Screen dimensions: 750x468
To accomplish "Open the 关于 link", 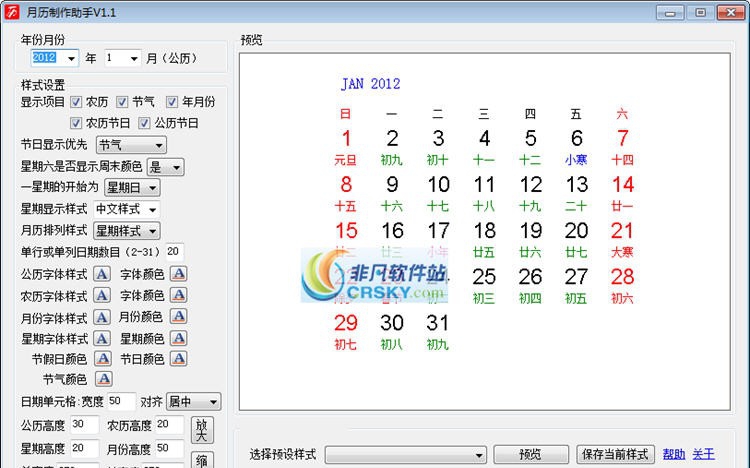I will 704,454.
